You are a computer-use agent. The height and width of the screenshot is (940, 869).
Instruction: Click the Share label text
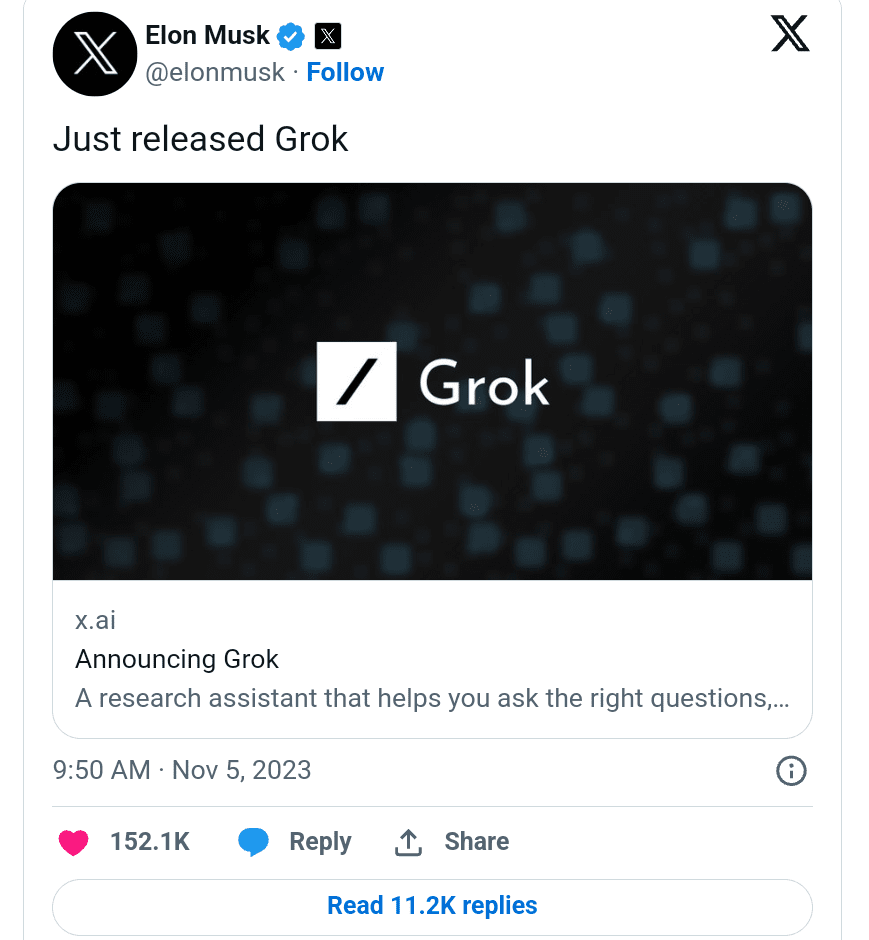pyautogui.click(x=477, y=841)
